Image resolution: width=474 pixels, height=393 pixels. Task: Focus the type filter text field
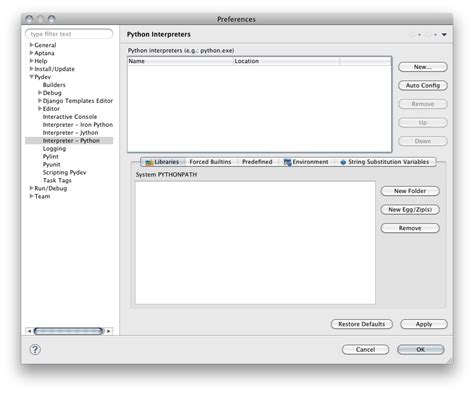(69, 34)
